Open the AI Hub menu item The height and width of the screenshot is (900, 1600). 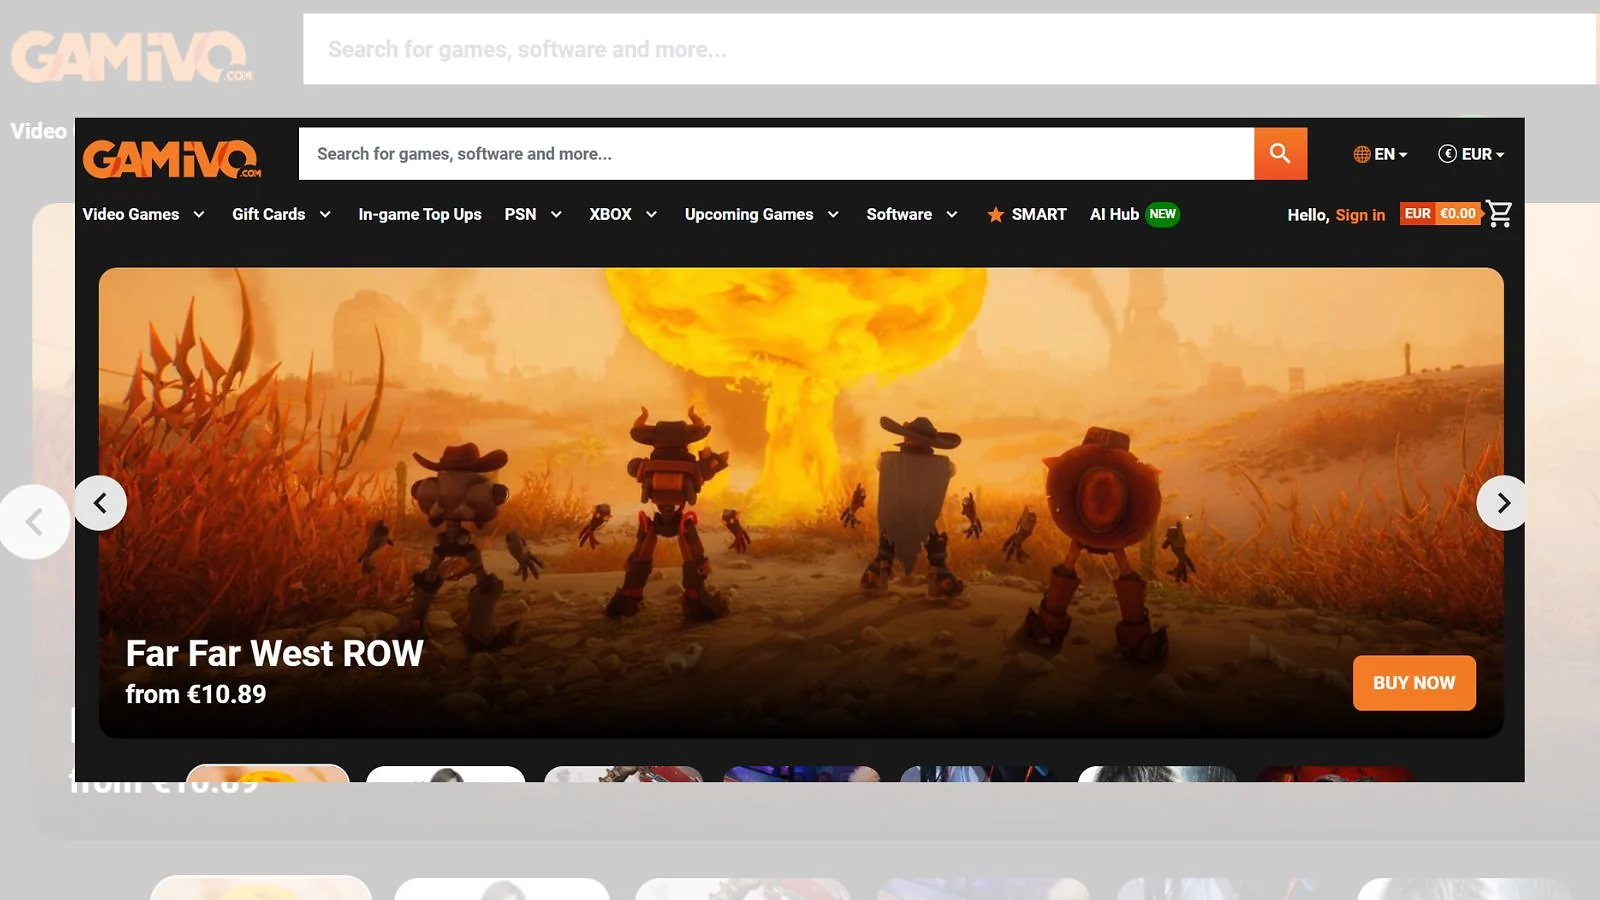tap(1134, 214)
